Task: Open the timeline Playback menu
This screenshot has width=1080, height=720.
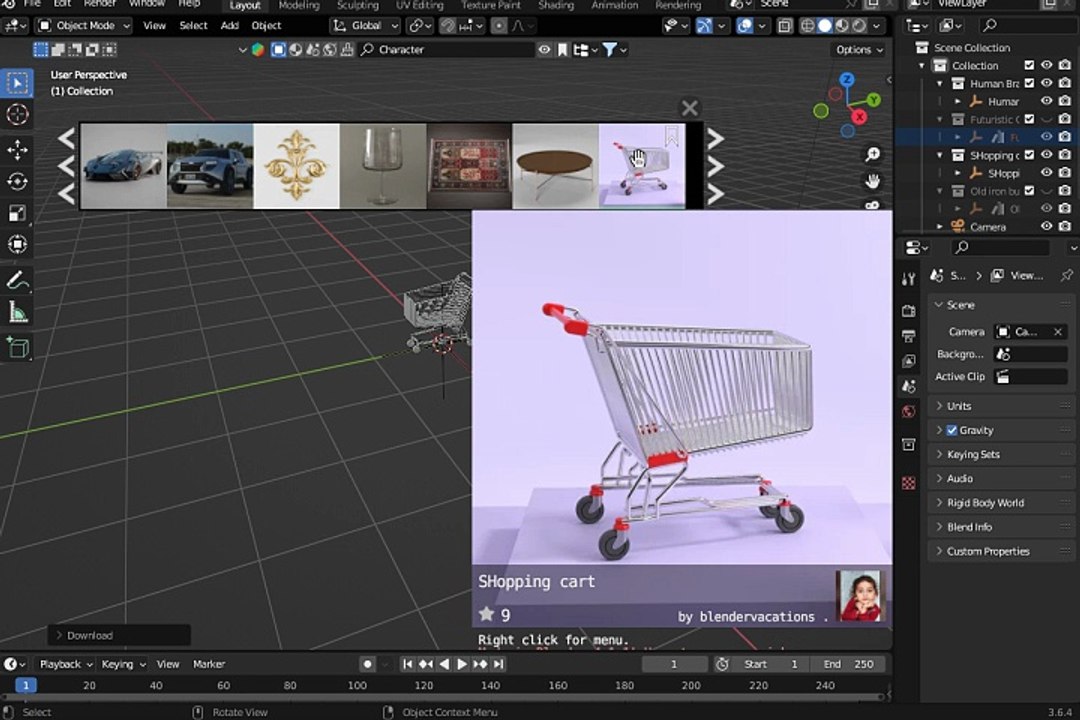Action: [65, 664]
